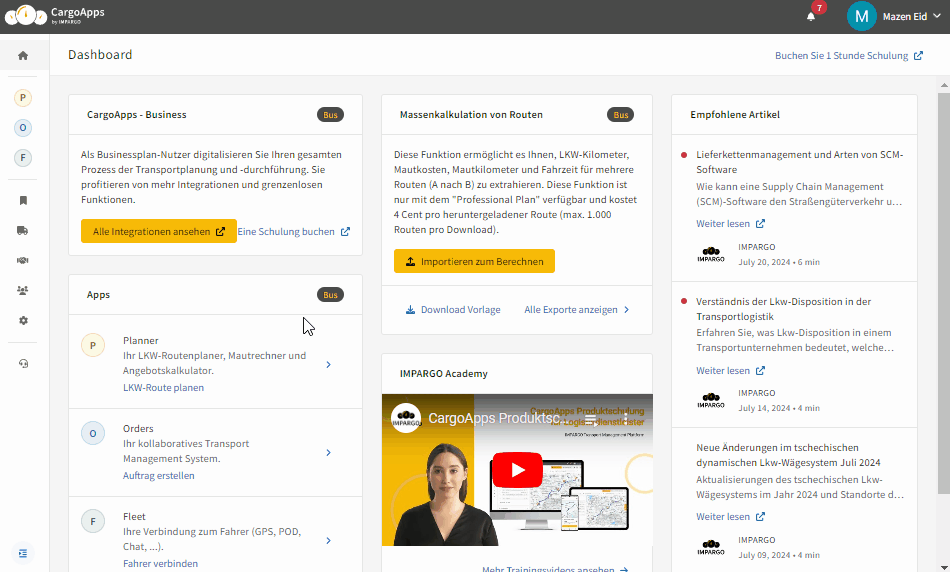The image size is (950, 572).
Task: Open Fleet row chevron arrow
Action: click(x=328, y=540)
